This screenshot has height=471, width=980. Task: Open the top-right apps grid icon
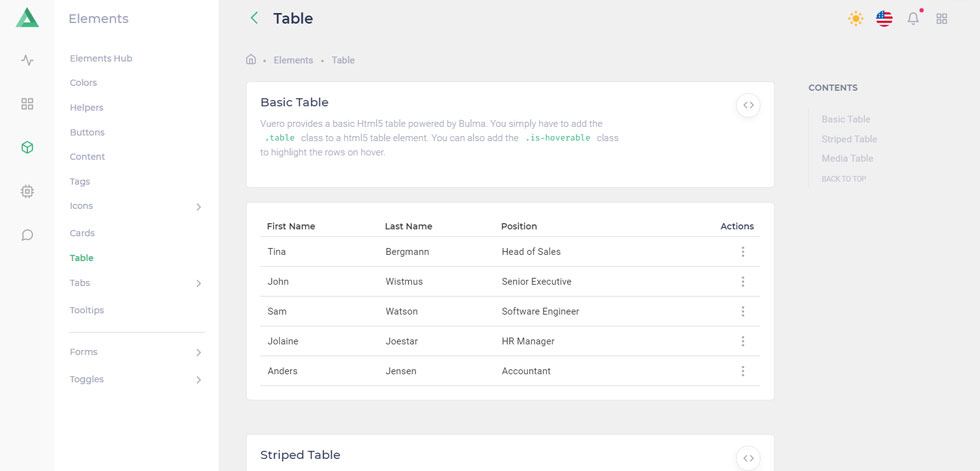941,19
